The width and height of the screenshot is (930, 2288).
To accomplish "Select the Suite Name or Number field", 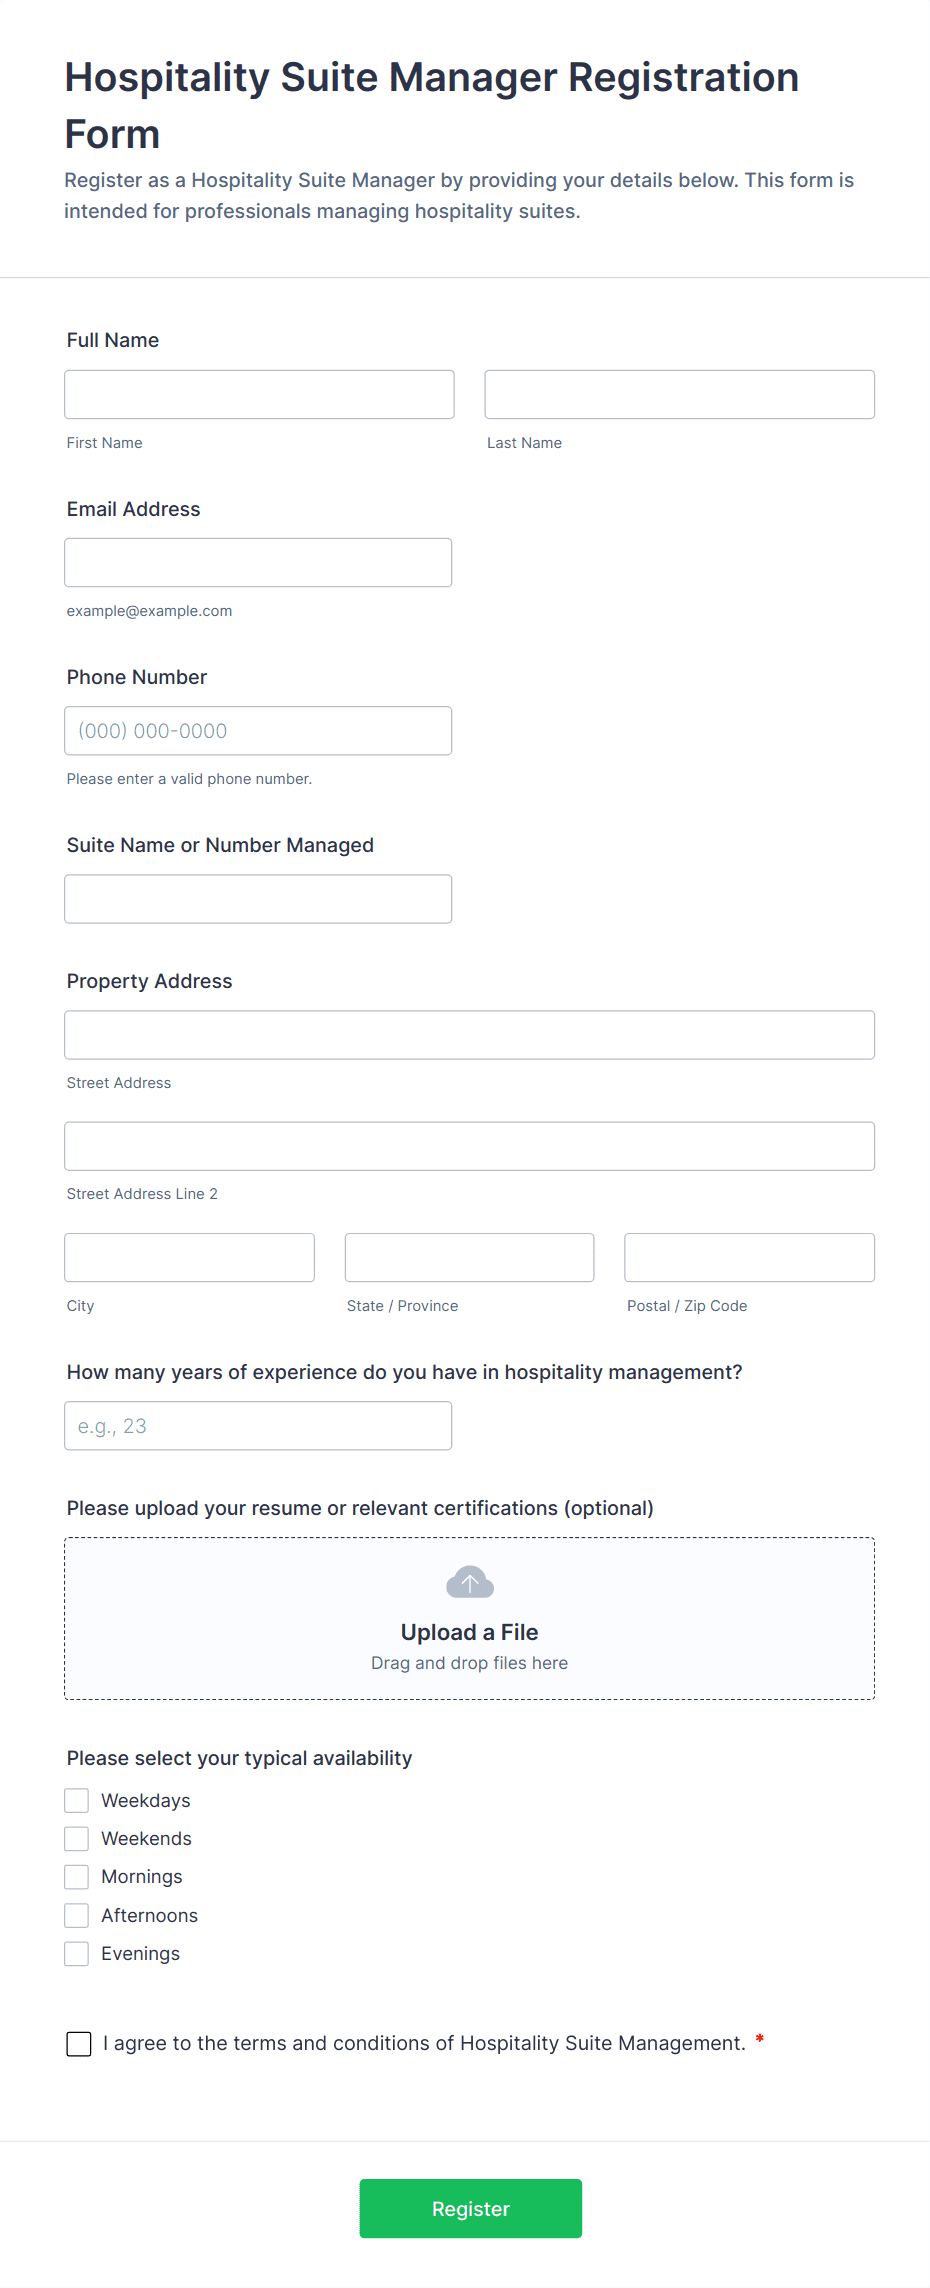I will coord(258,898).
